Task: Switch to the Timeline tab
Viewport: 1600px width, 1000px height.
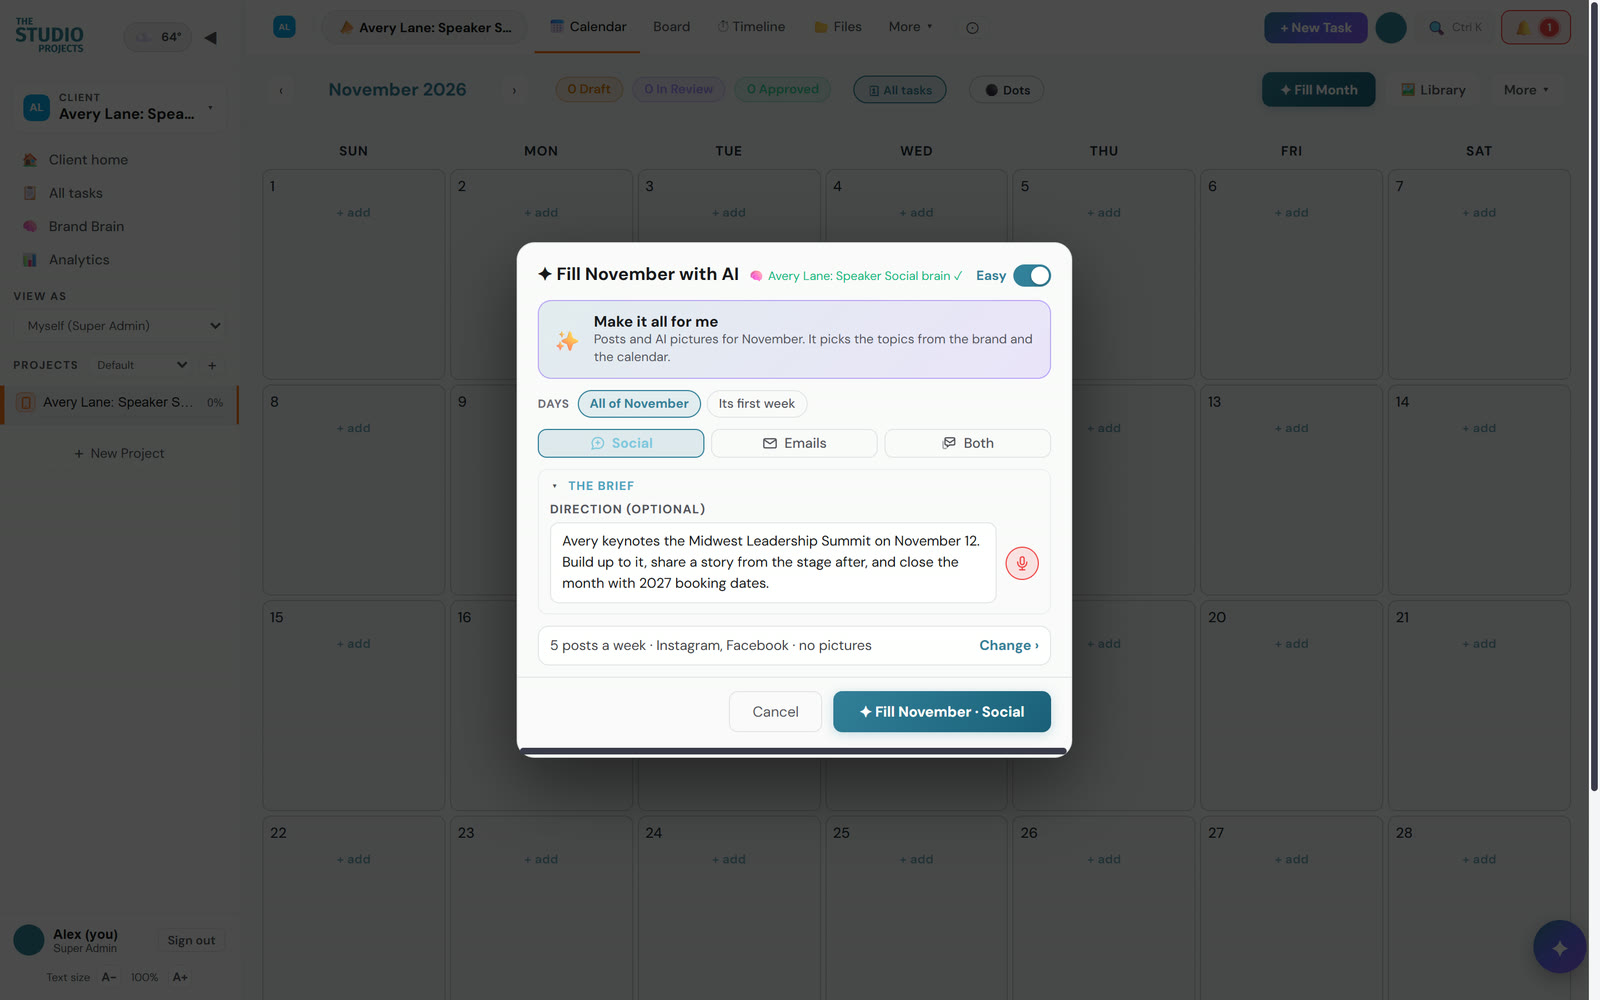Action: (751, 27)
